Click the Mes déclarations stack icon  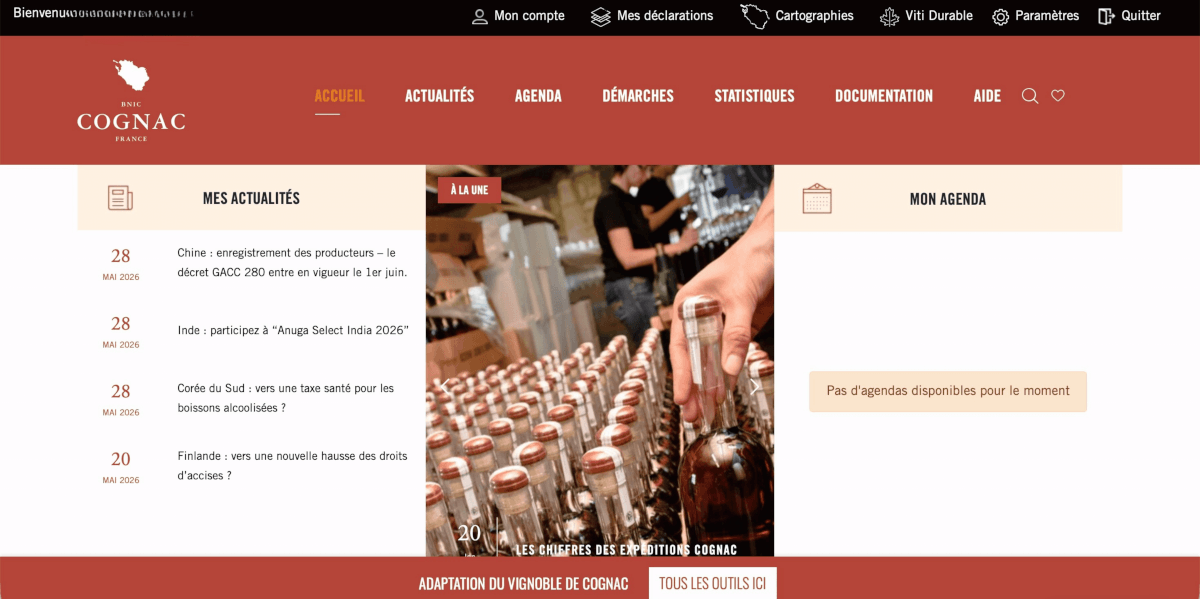pyautogui.click(x=600, y=16)
